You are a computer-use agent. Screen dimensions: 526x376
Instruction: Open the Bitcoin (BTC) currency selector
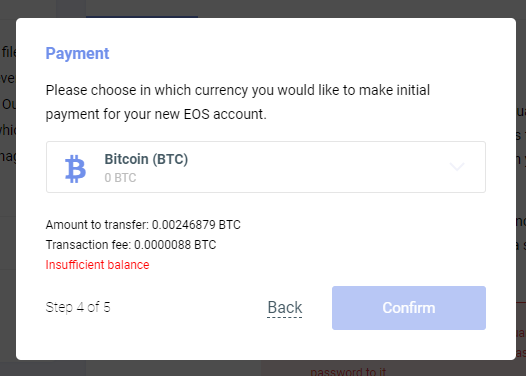click(266, 167)
